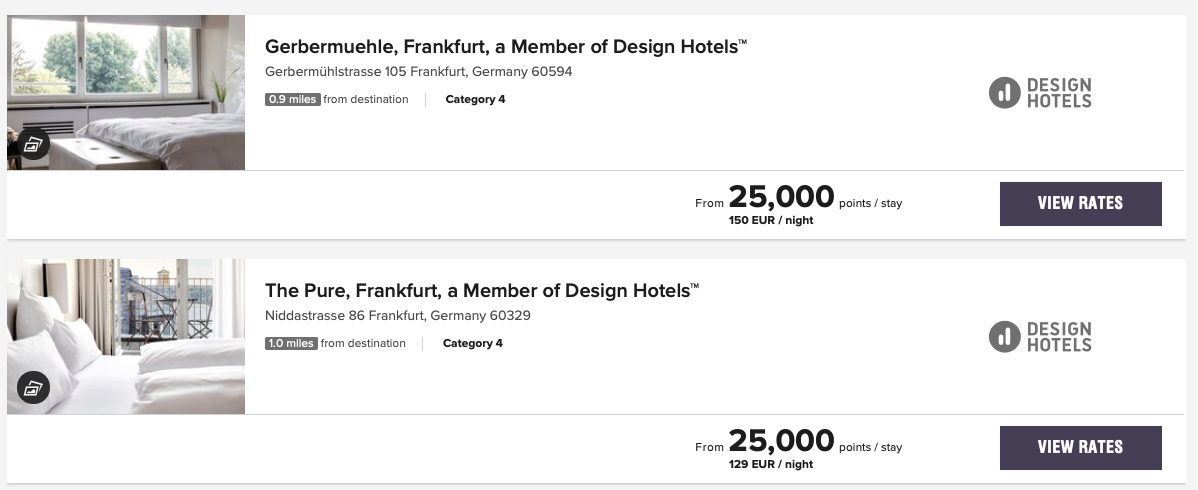The image size is (1198, 490).
Task: Click Category 4 label under Gerbermuehle
Action: tap(475, 99)
